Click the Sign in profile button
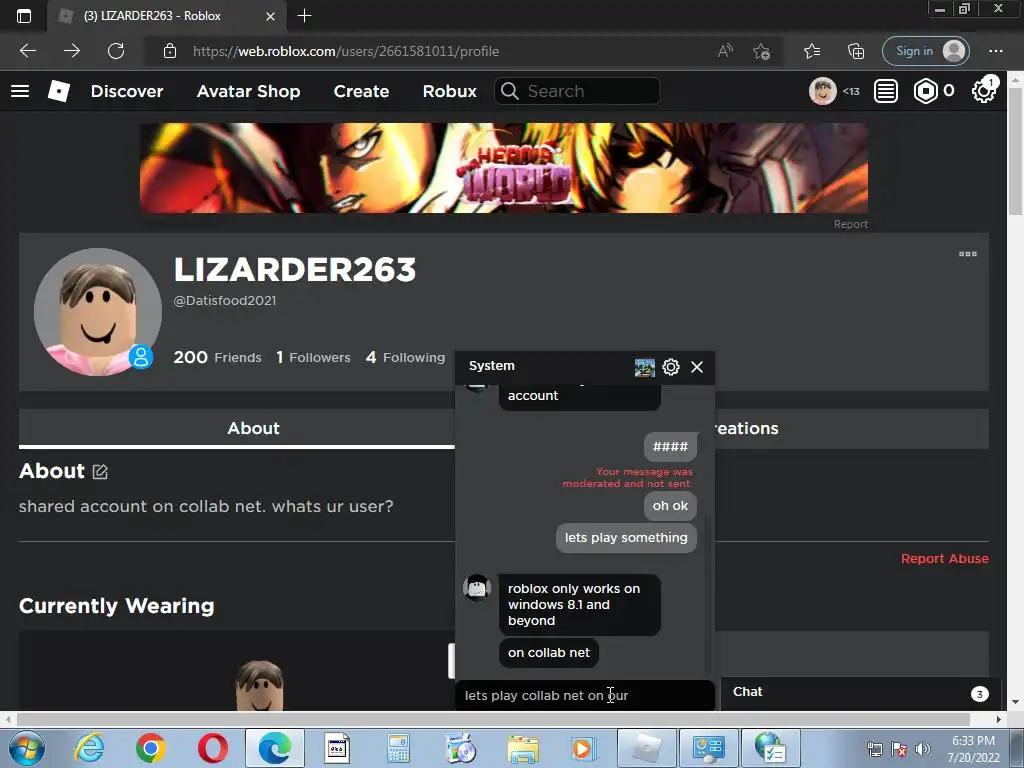 [x=925, y=51]
